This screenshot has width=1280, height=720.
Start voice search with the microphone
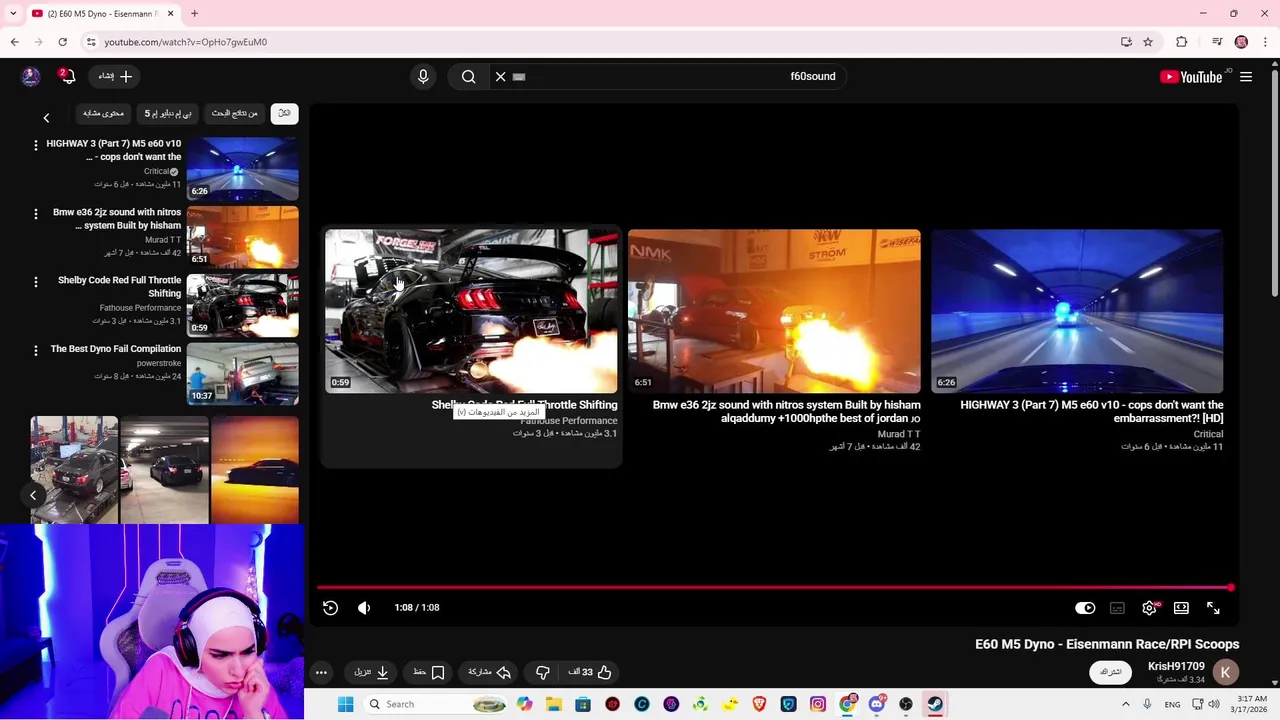point(423,76)
